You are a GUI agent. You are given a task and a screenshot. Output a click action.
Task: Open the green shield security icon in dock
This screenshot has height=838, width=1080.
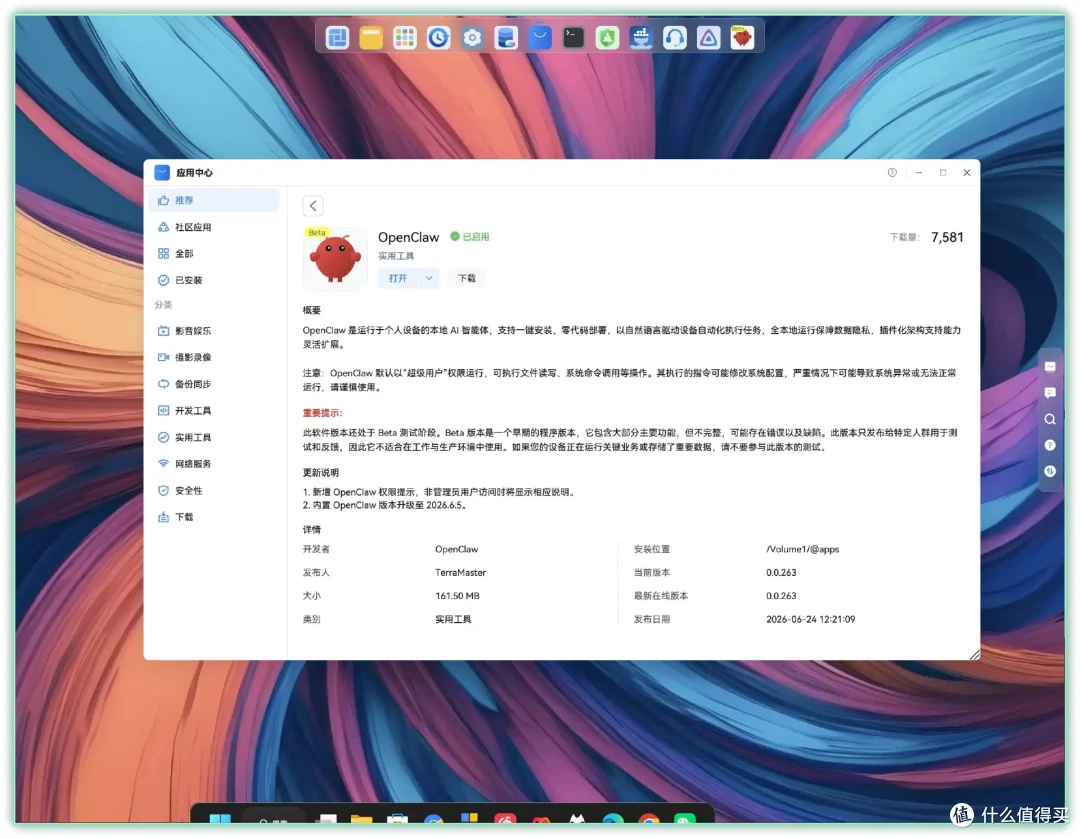click(607, 37)
